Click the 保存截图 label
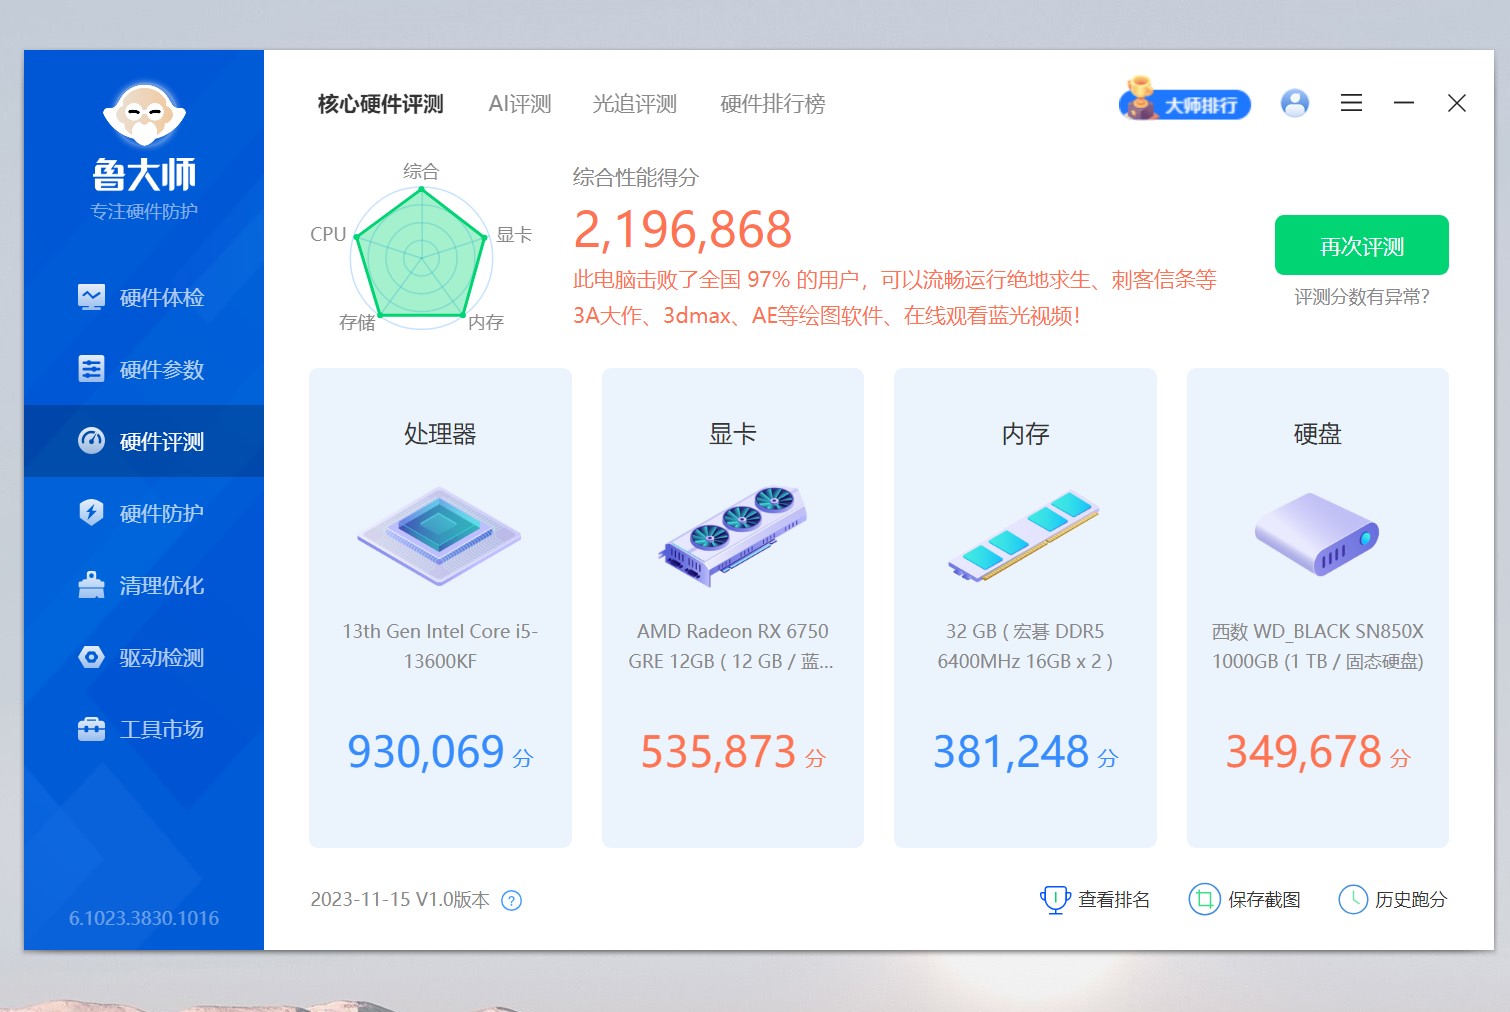The image size is (1510, 1012). (x=1264, y=900)
